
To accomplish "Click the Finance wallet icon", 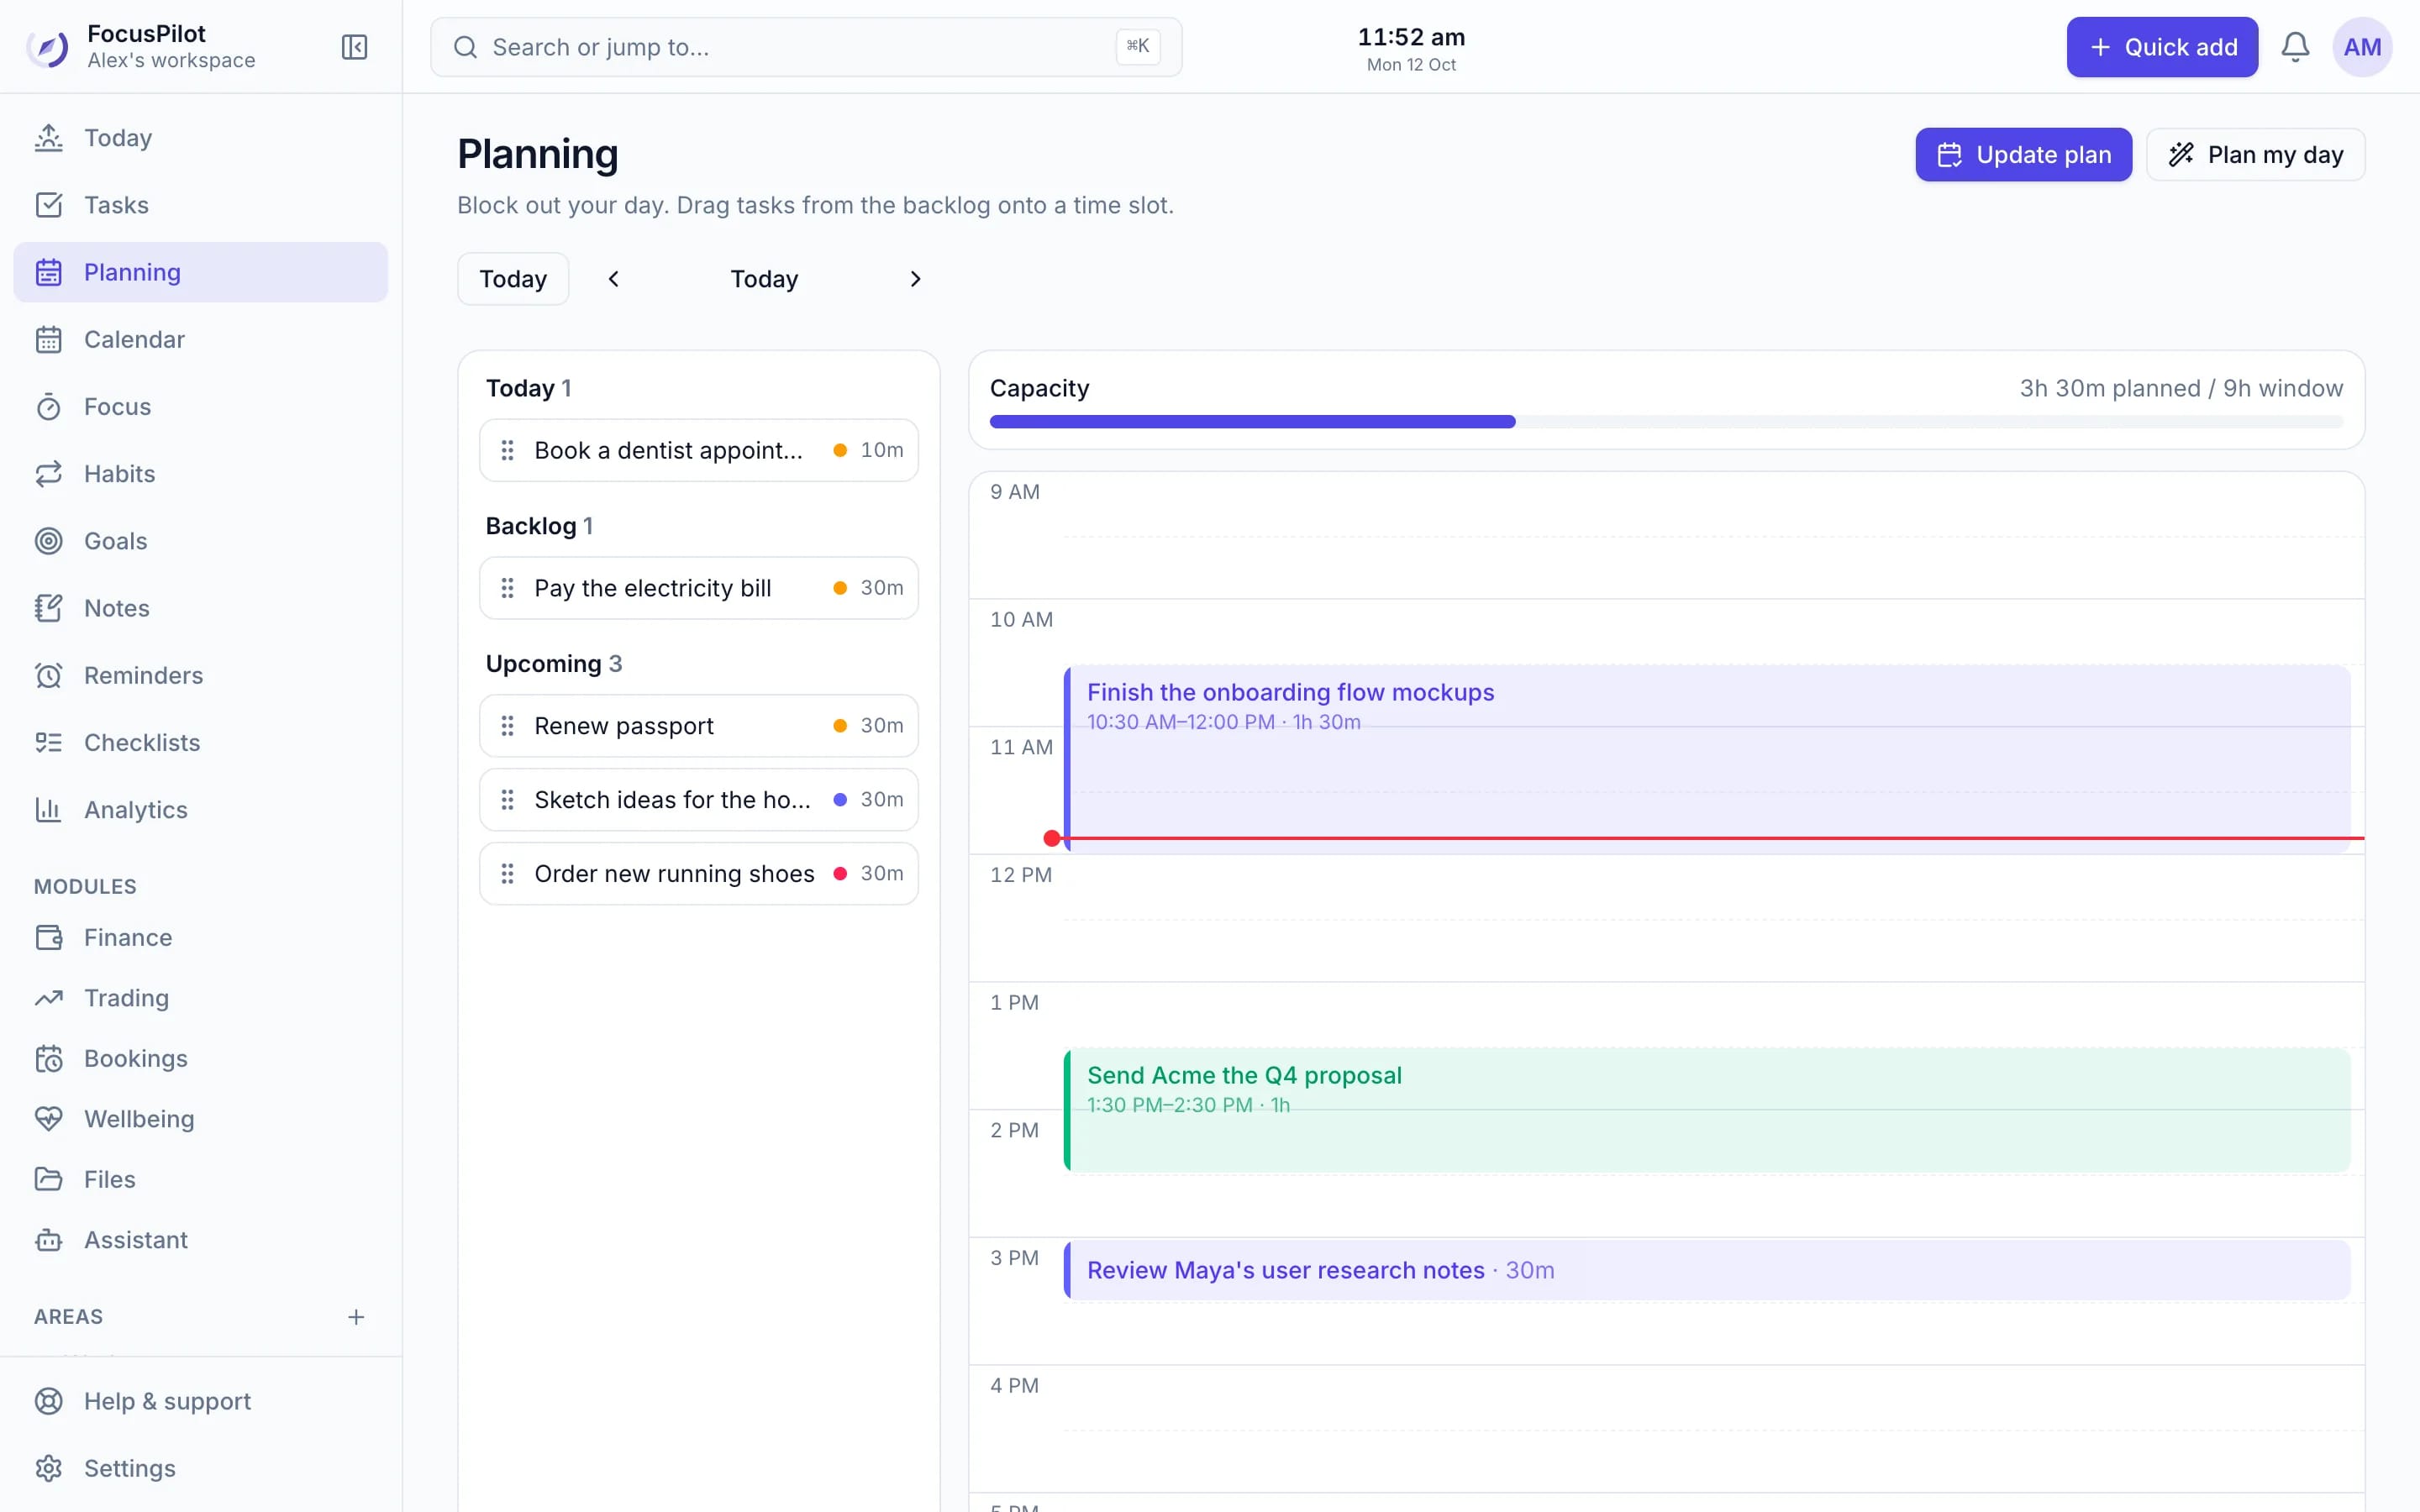I will tap(48, 937).
